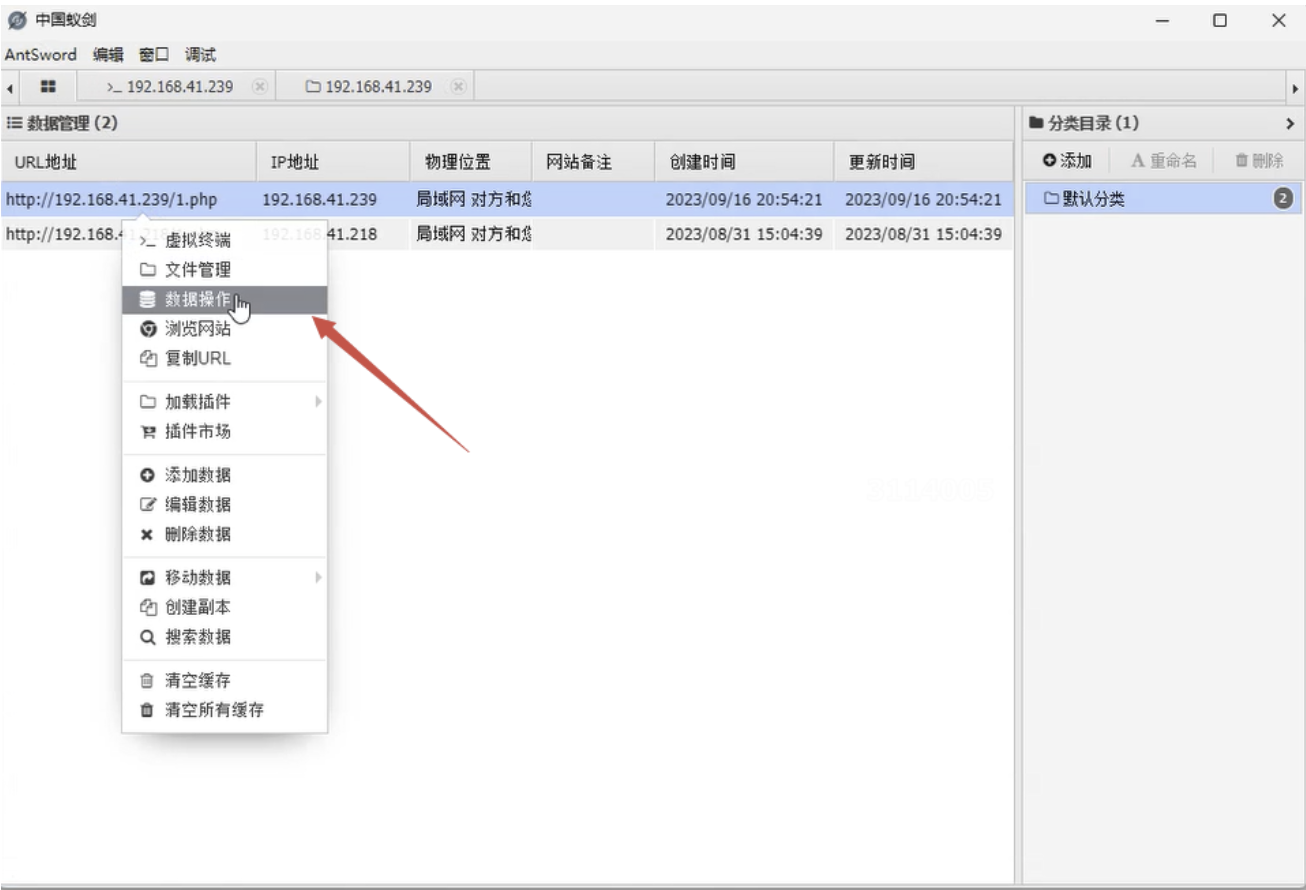Select created time 2023/09/16 20:54:21
1306x890 pixels.
[x=744, y=199]
